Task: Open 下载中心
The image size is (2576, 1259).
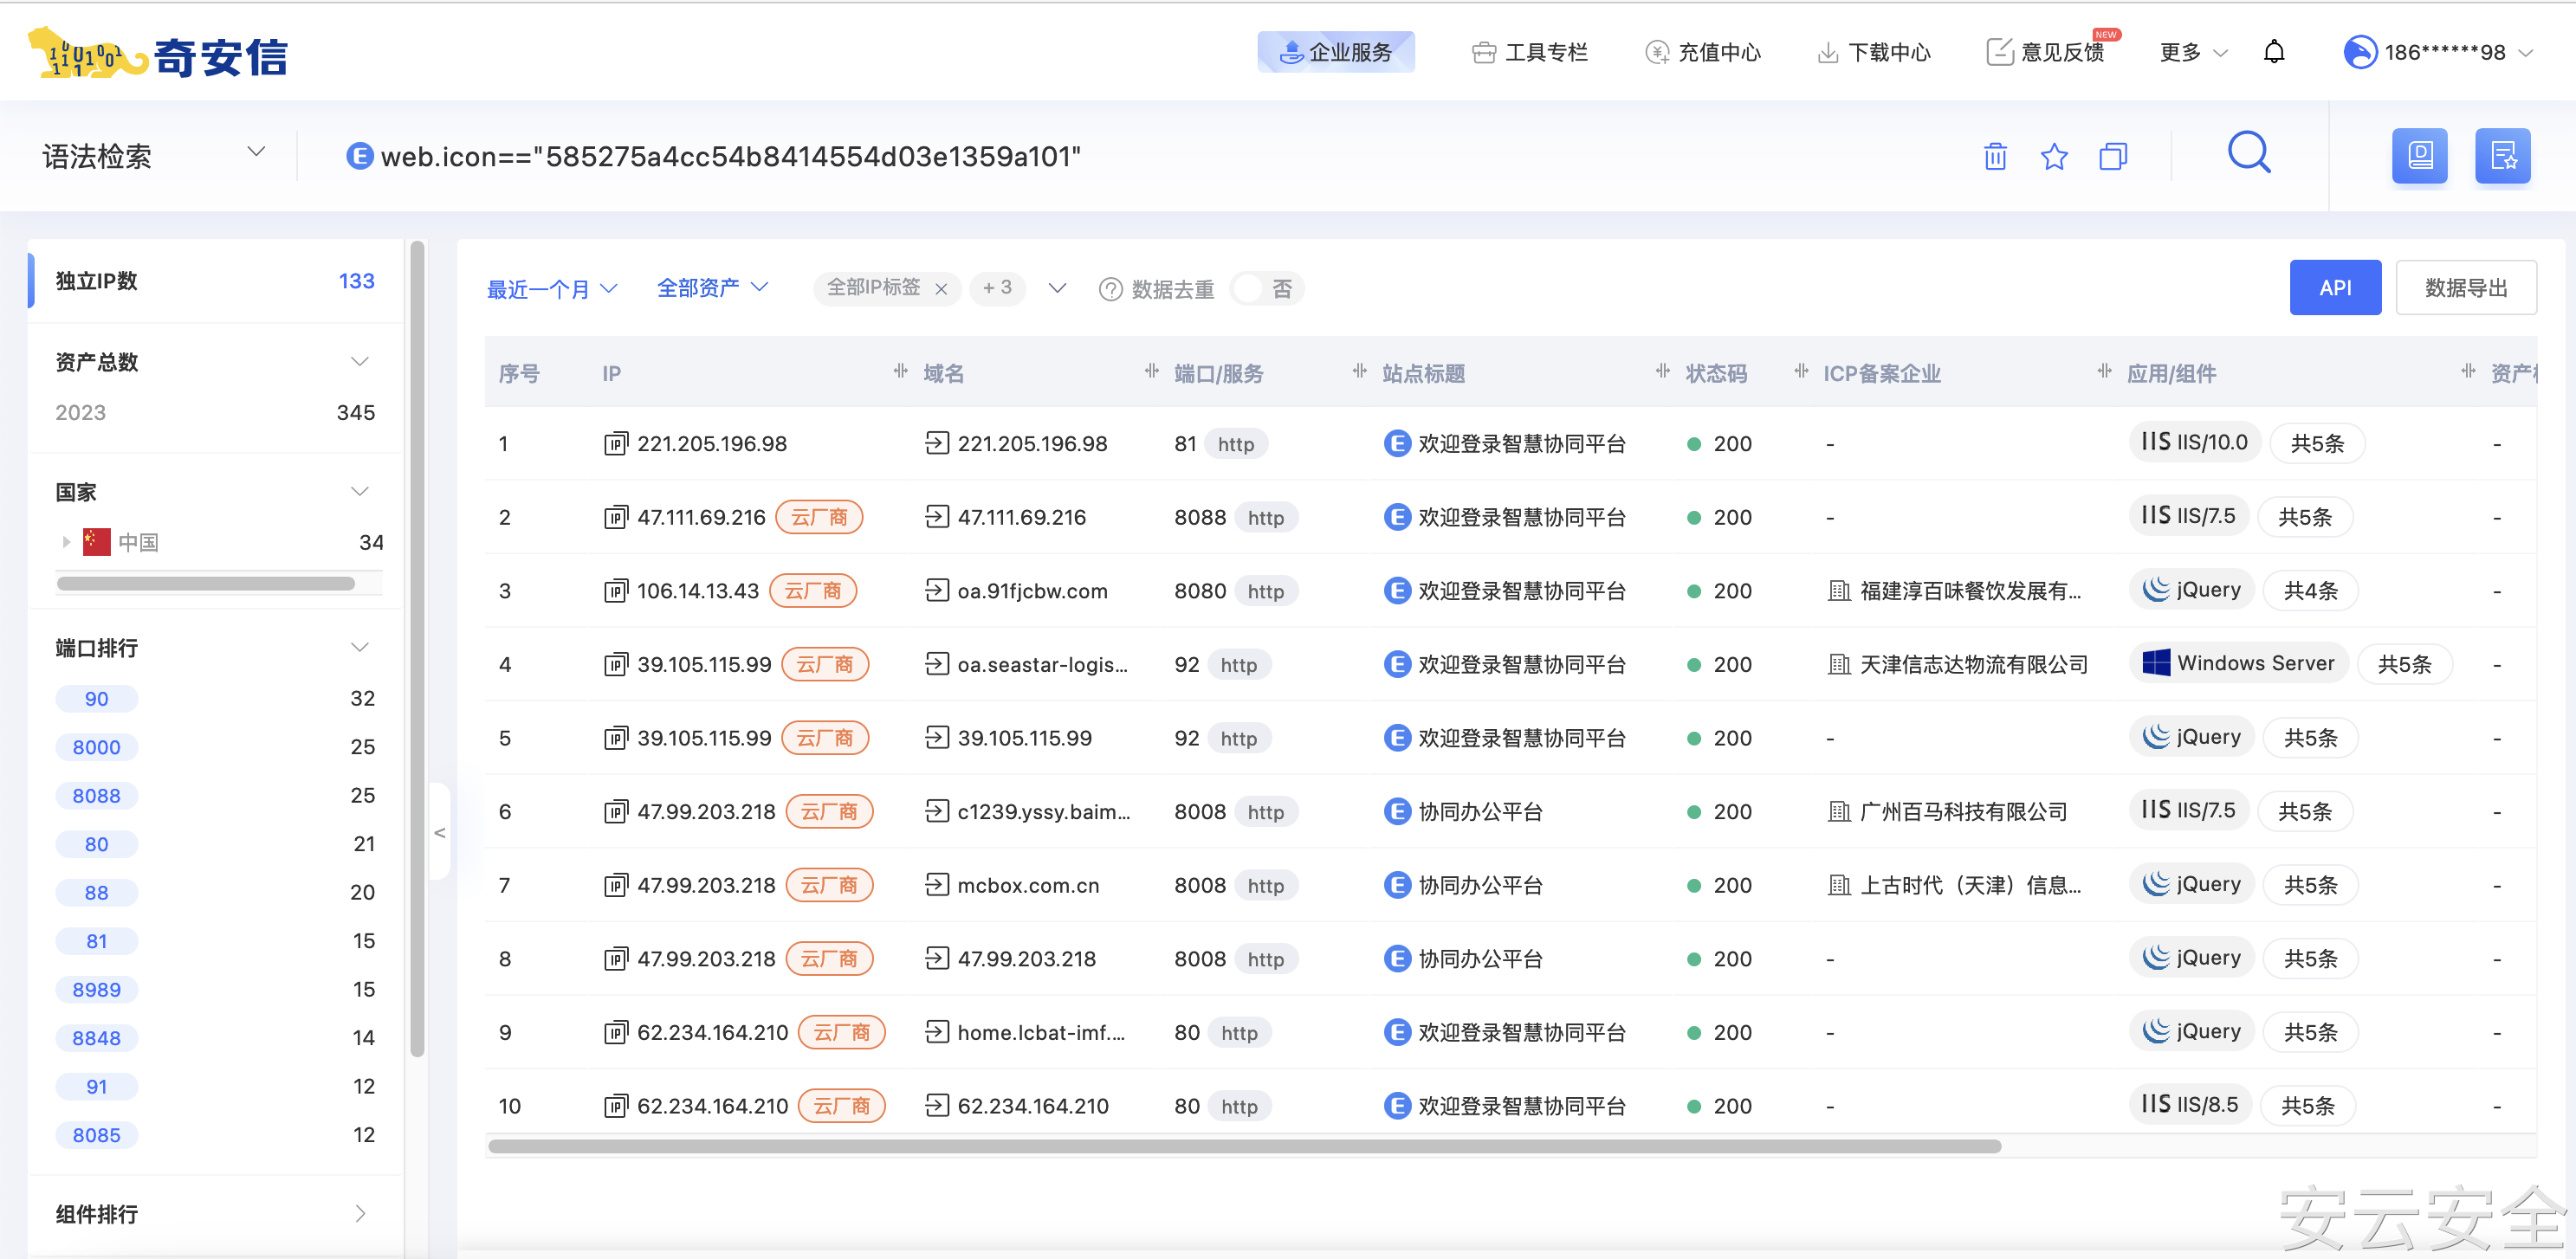Action: click(x=1873, y=52)
